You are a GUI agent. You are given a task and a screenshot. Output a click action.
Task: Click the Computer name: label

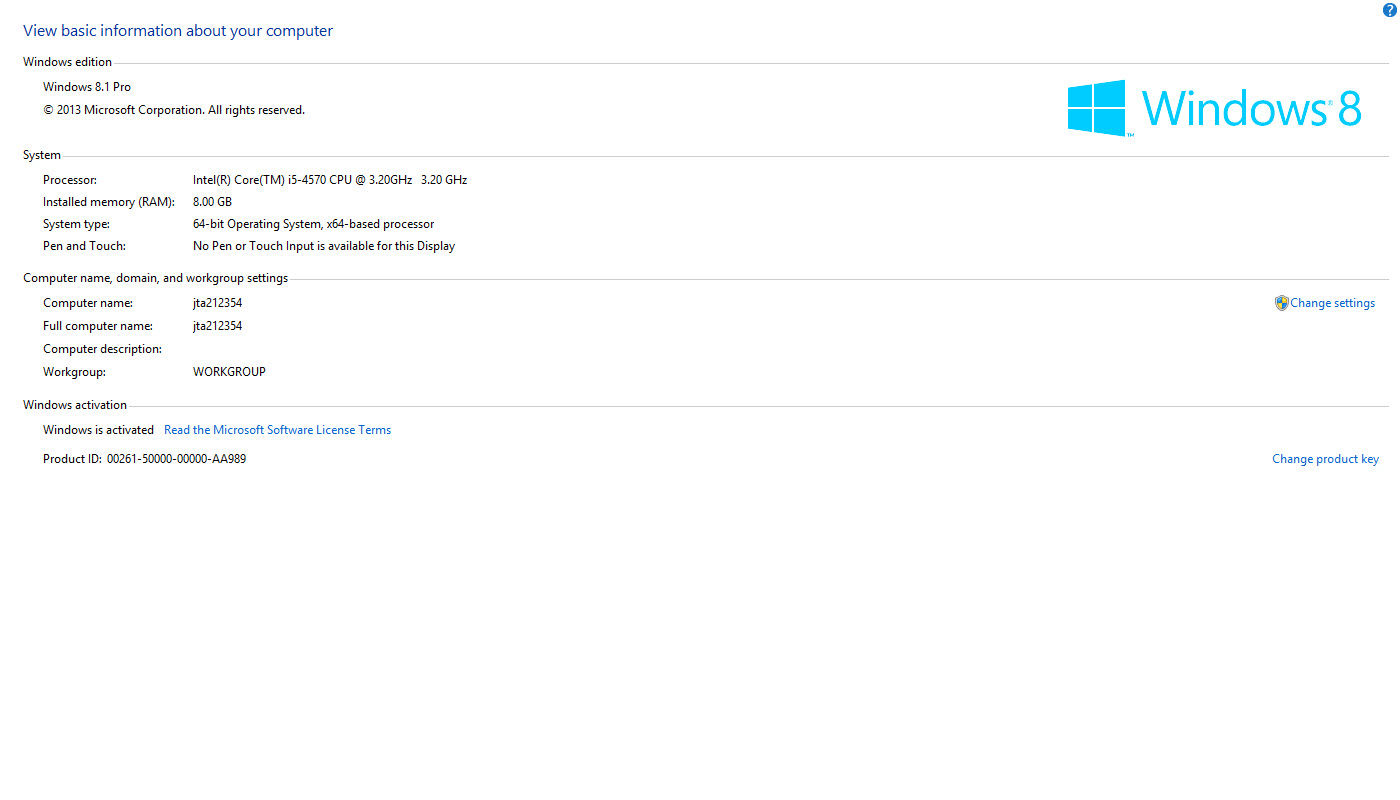[88, 303]
